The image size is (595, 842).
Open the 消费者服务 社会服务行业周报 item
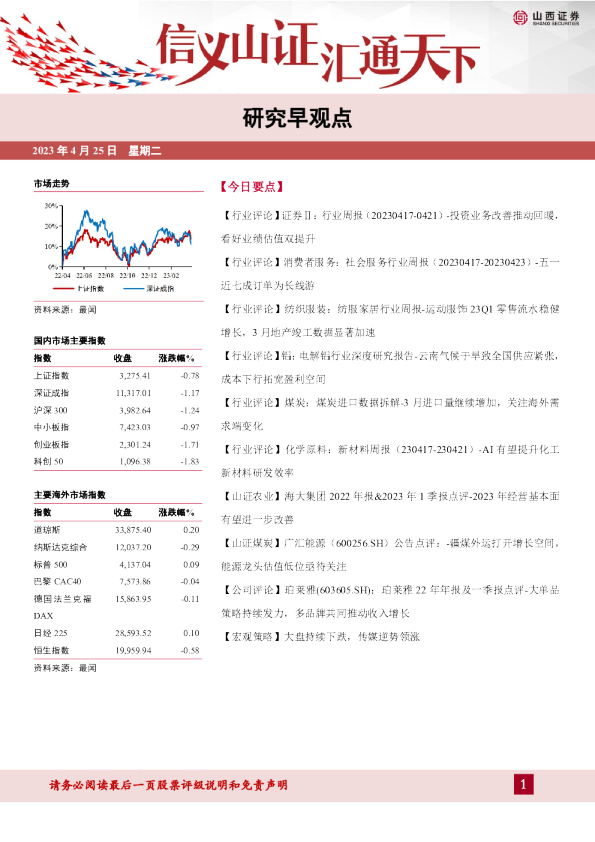coord(390,274)
